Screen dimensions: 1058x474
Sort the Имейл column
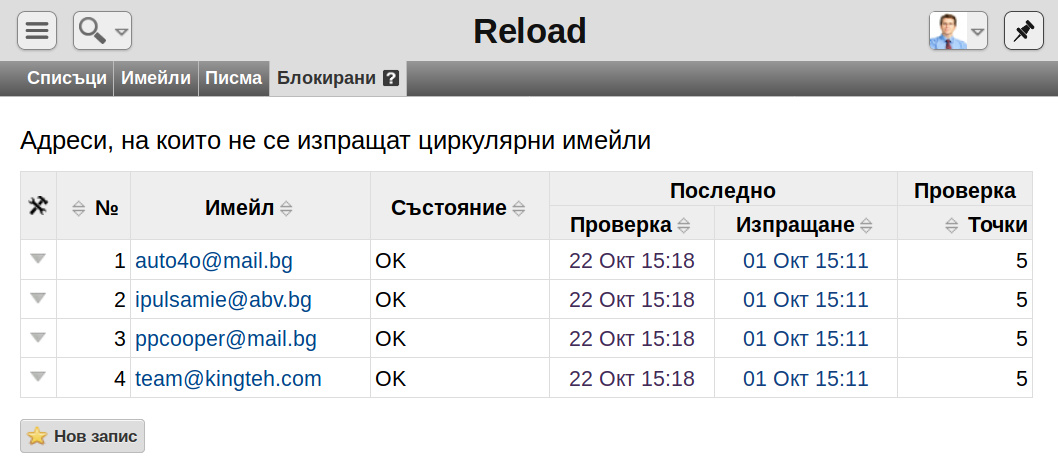click(x=286, y=209)
